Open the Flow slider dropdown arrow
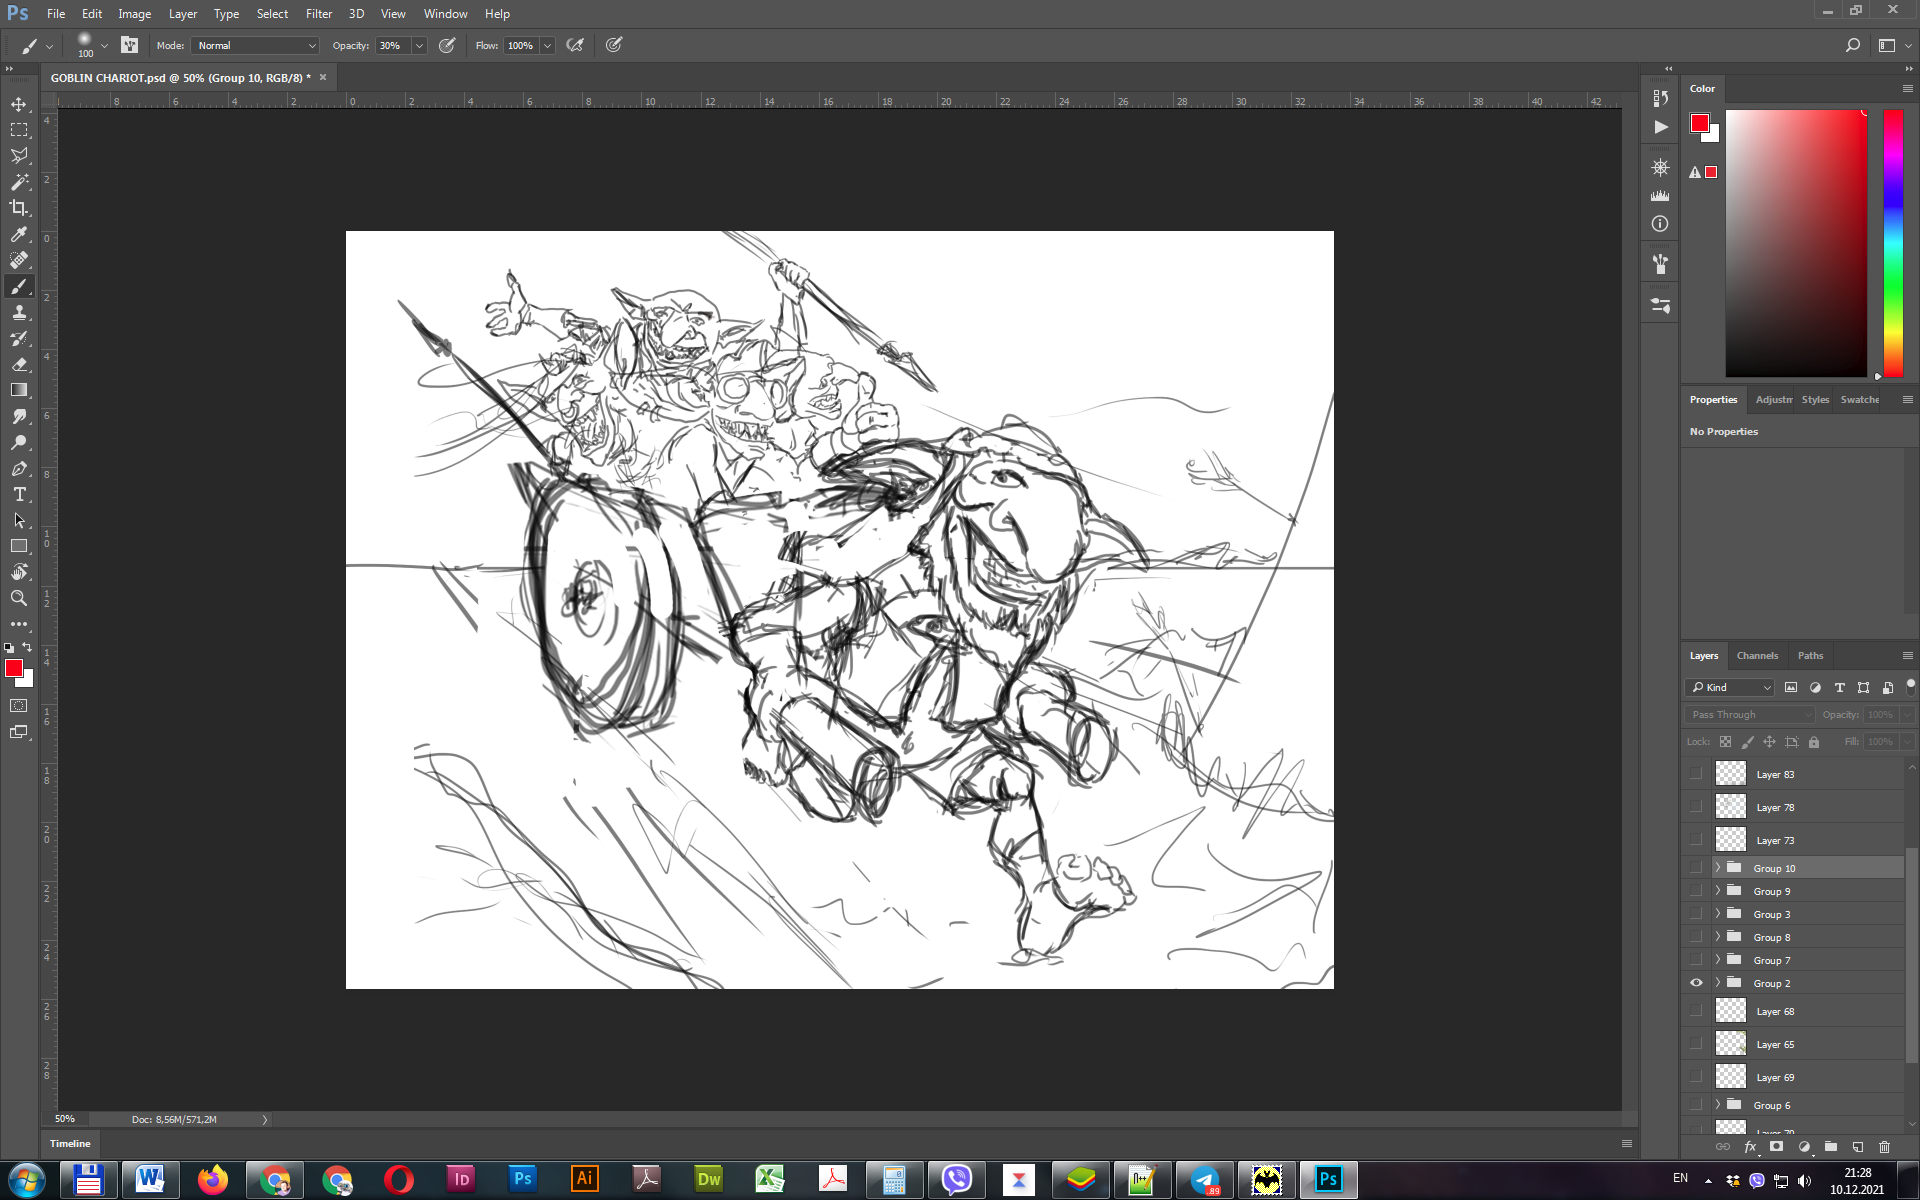The height and width of the screenshot is (1200, 1920). 547,45
